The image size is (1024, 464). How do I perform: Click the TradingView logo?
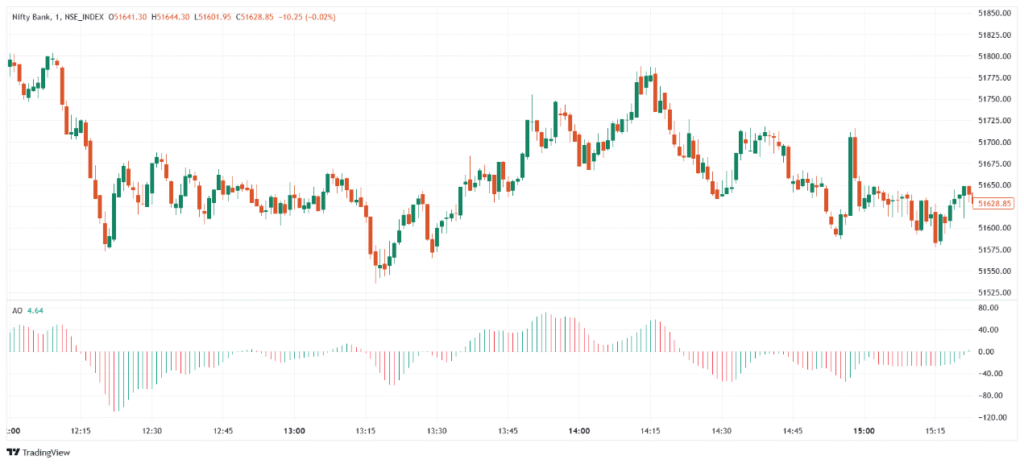(38, 451)
